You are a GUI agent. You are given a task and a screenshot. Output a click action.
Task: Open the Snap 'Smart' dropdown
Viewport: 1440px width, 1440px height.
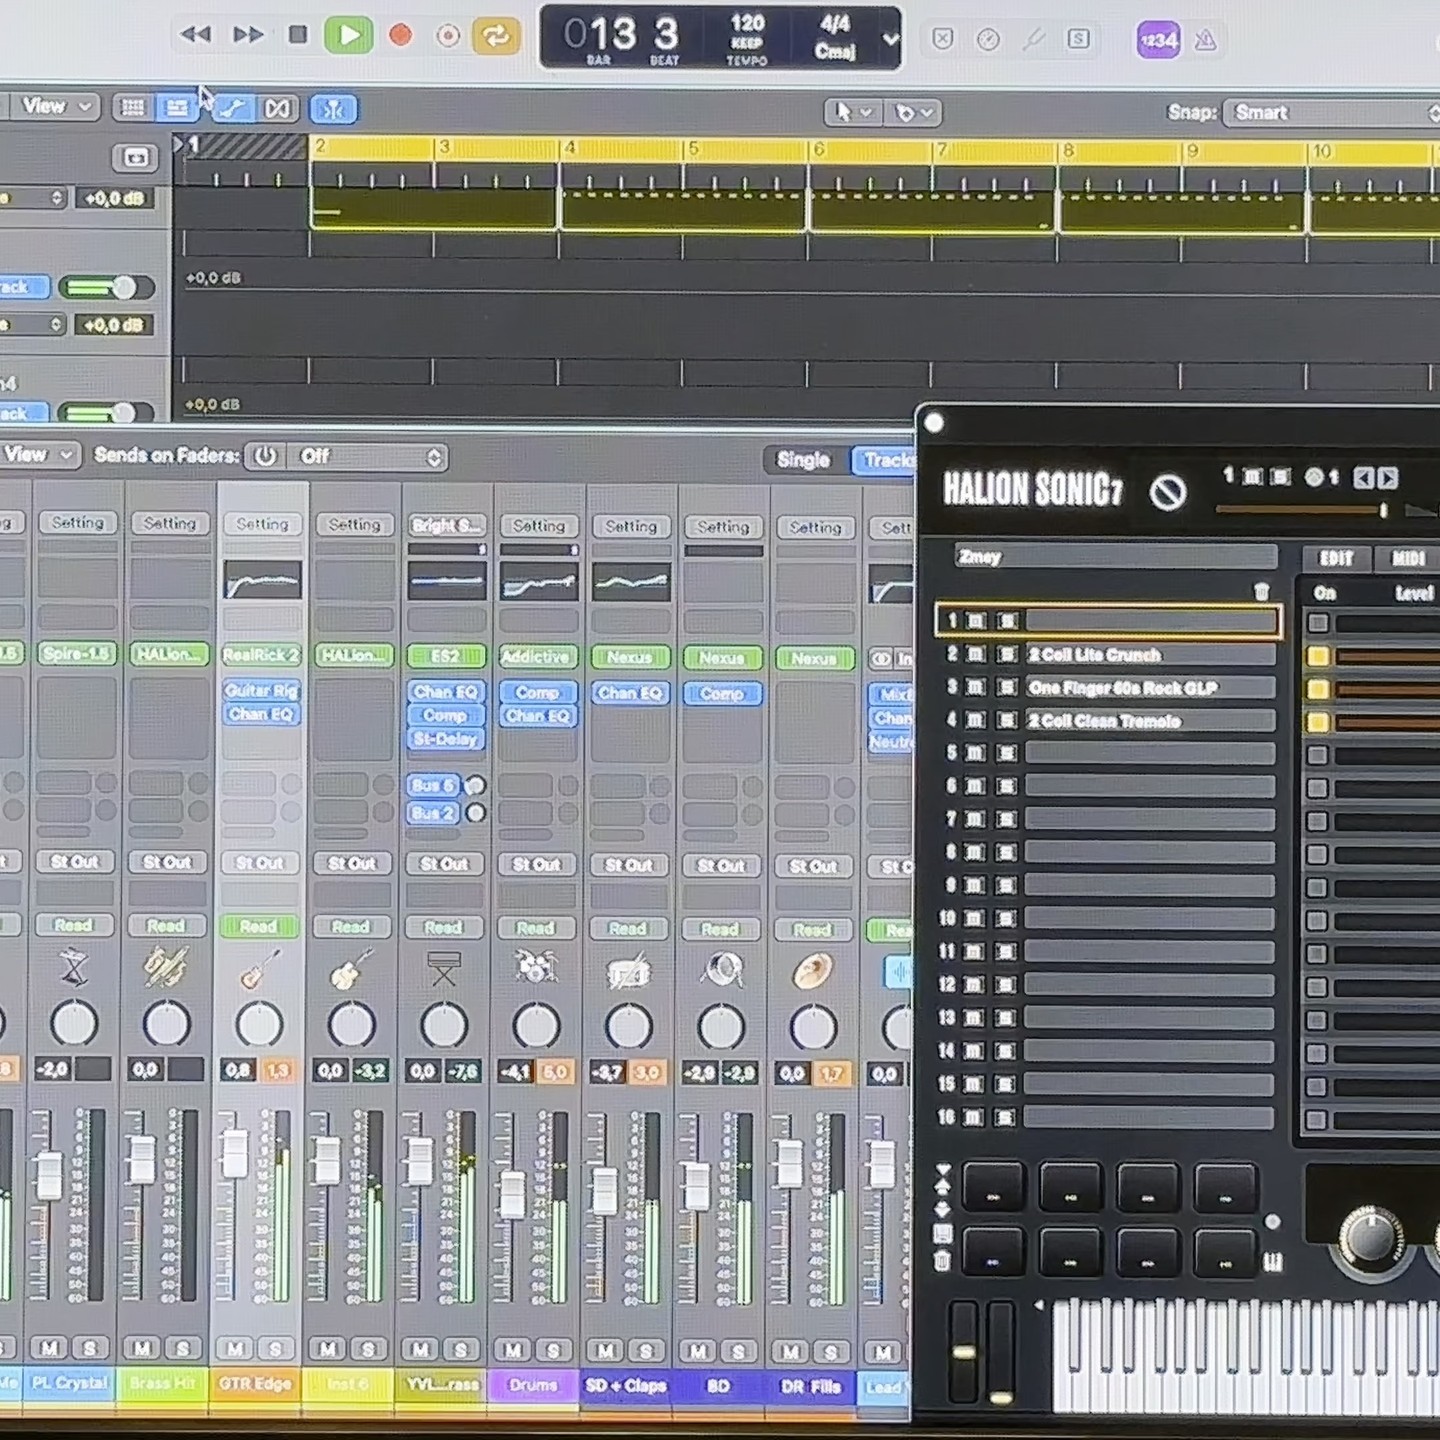pos(1334,113)
